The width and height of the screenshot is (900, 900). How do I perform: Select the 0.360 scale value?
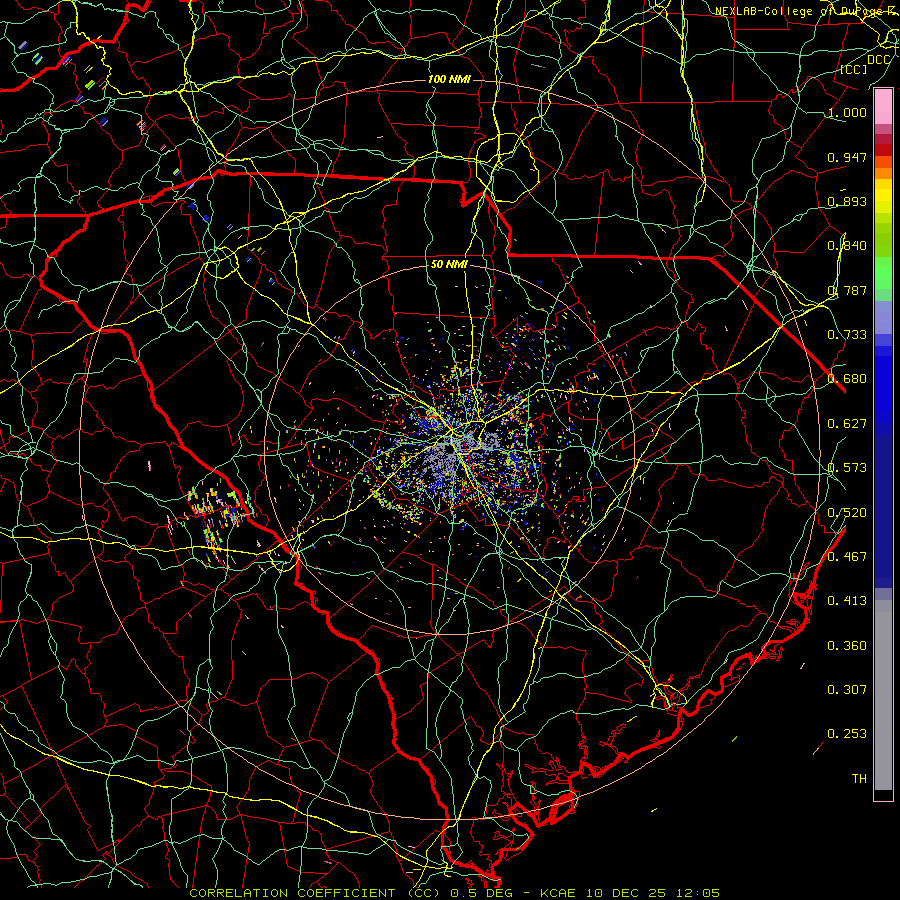pyautogui.click(x=847, y=646)
